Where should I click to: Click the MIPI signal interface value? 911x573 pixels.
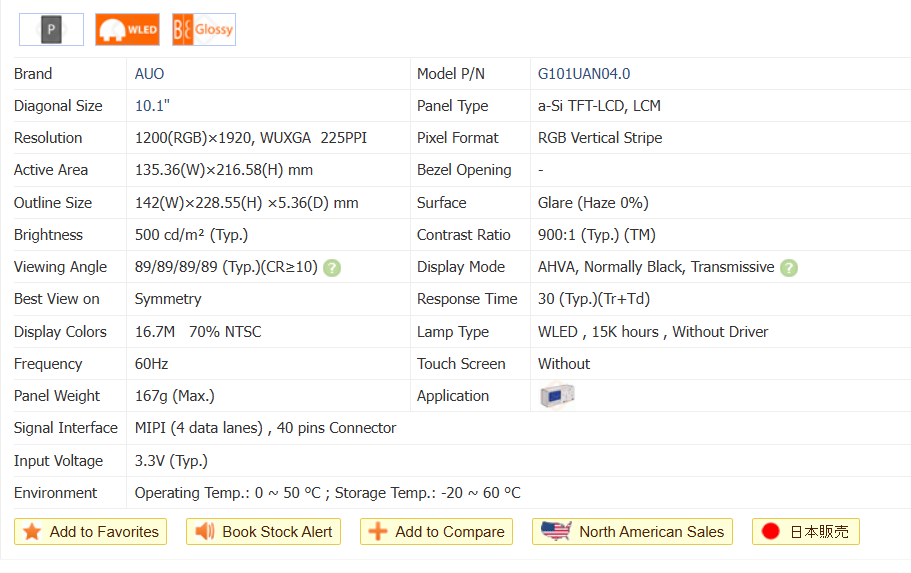pyautogui.click(x=265, y=428)
